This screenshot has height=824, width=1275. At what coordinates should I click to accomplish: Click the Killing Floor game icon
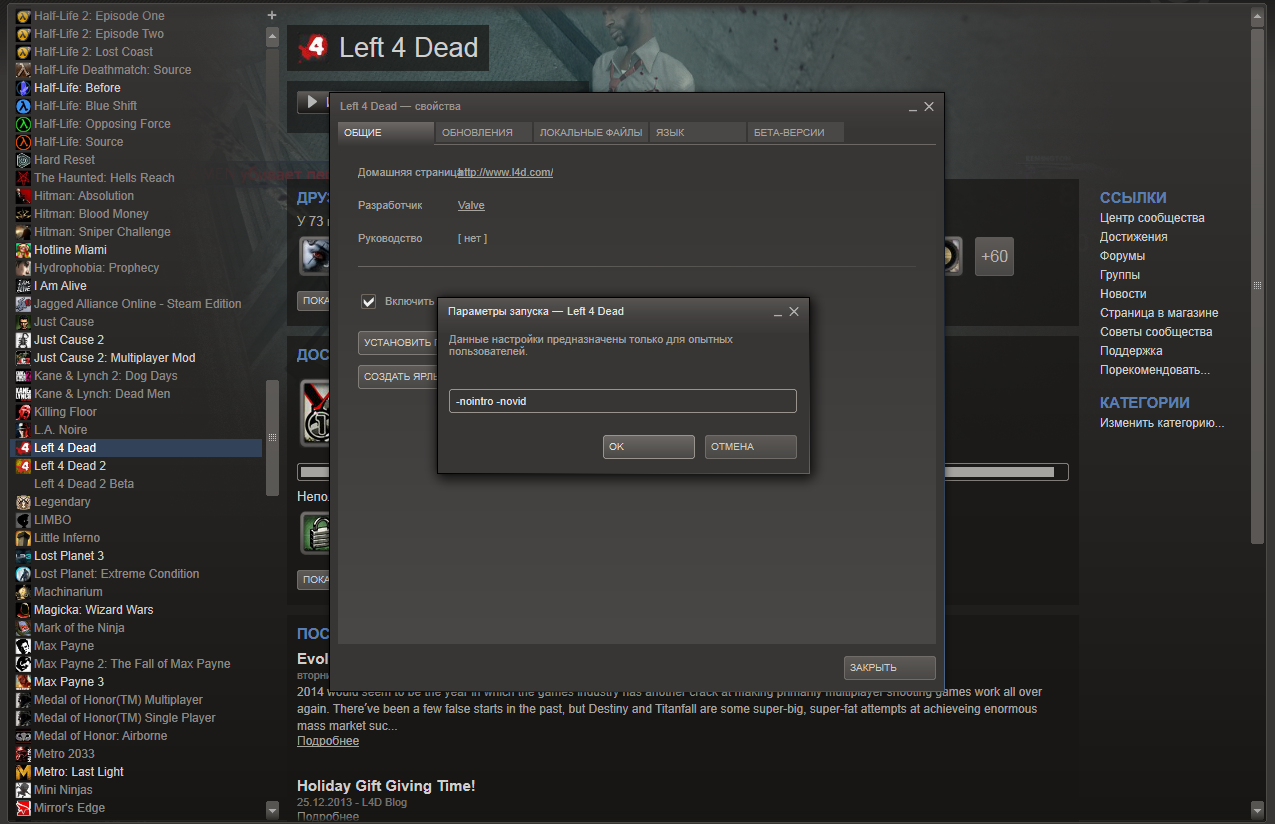click(x=24, y=412)
